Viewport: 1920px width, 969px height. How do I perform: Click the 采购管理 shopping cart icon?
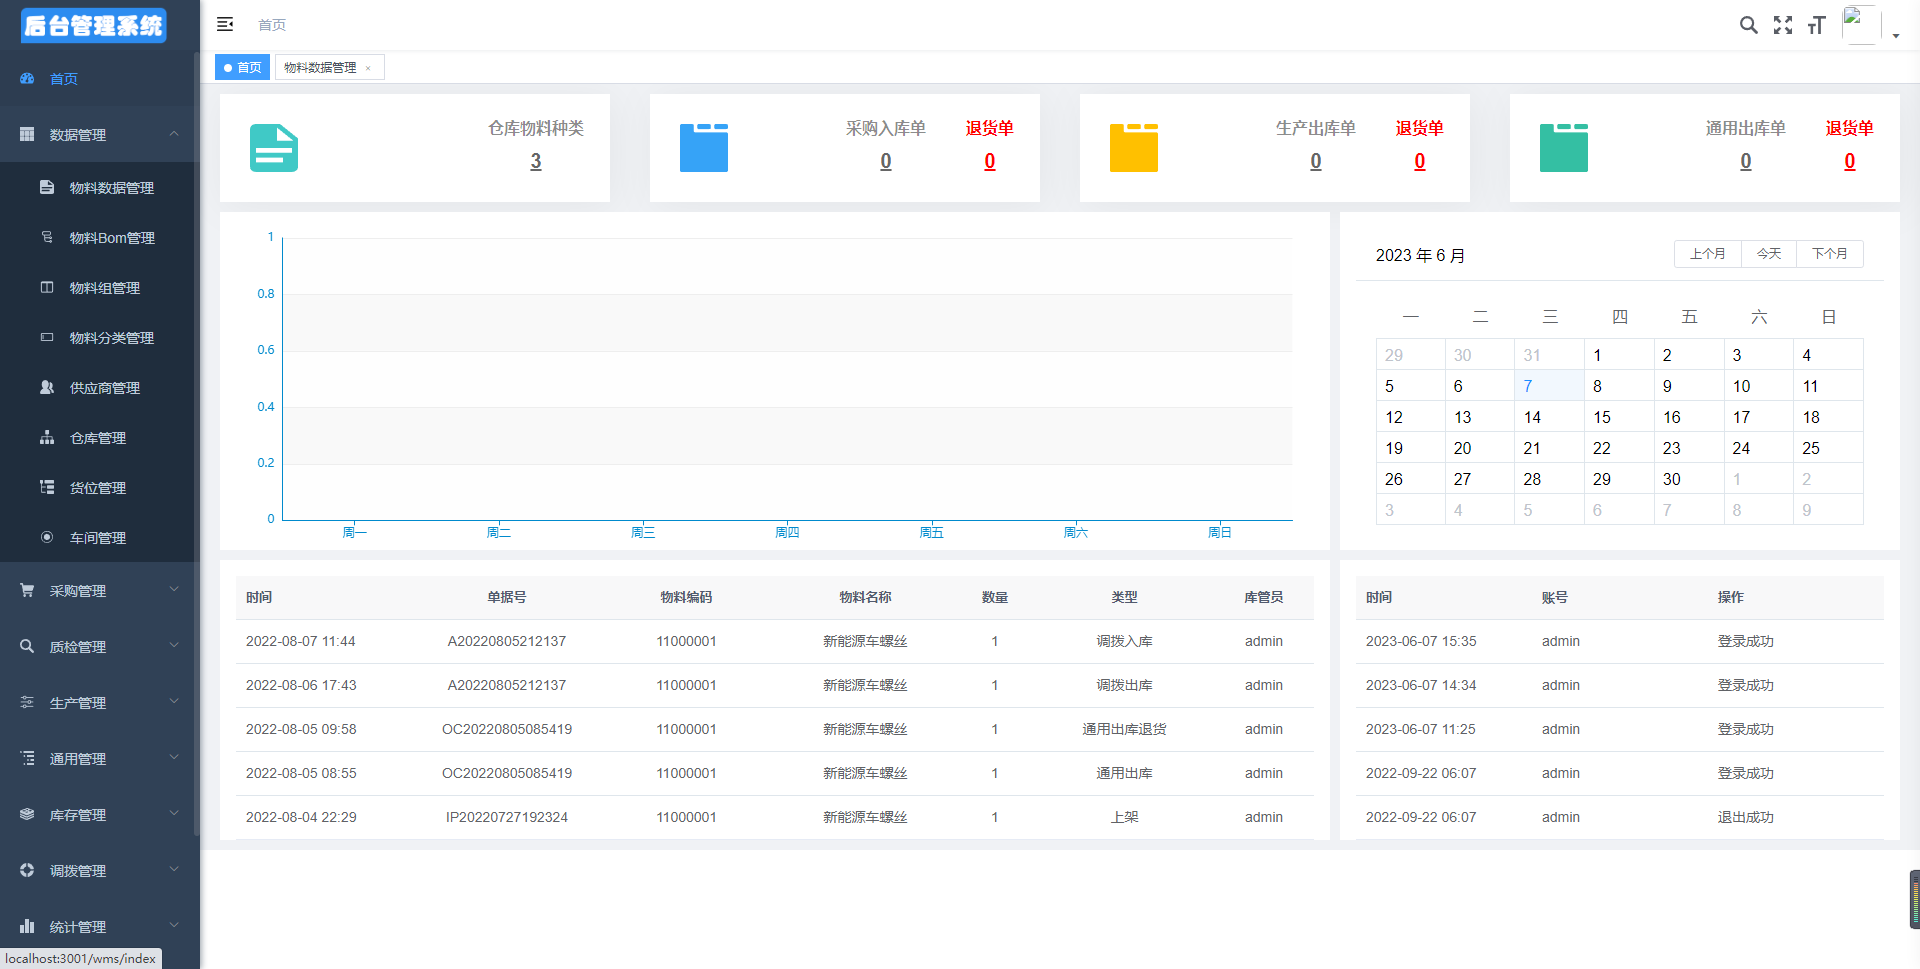[26, 590]
